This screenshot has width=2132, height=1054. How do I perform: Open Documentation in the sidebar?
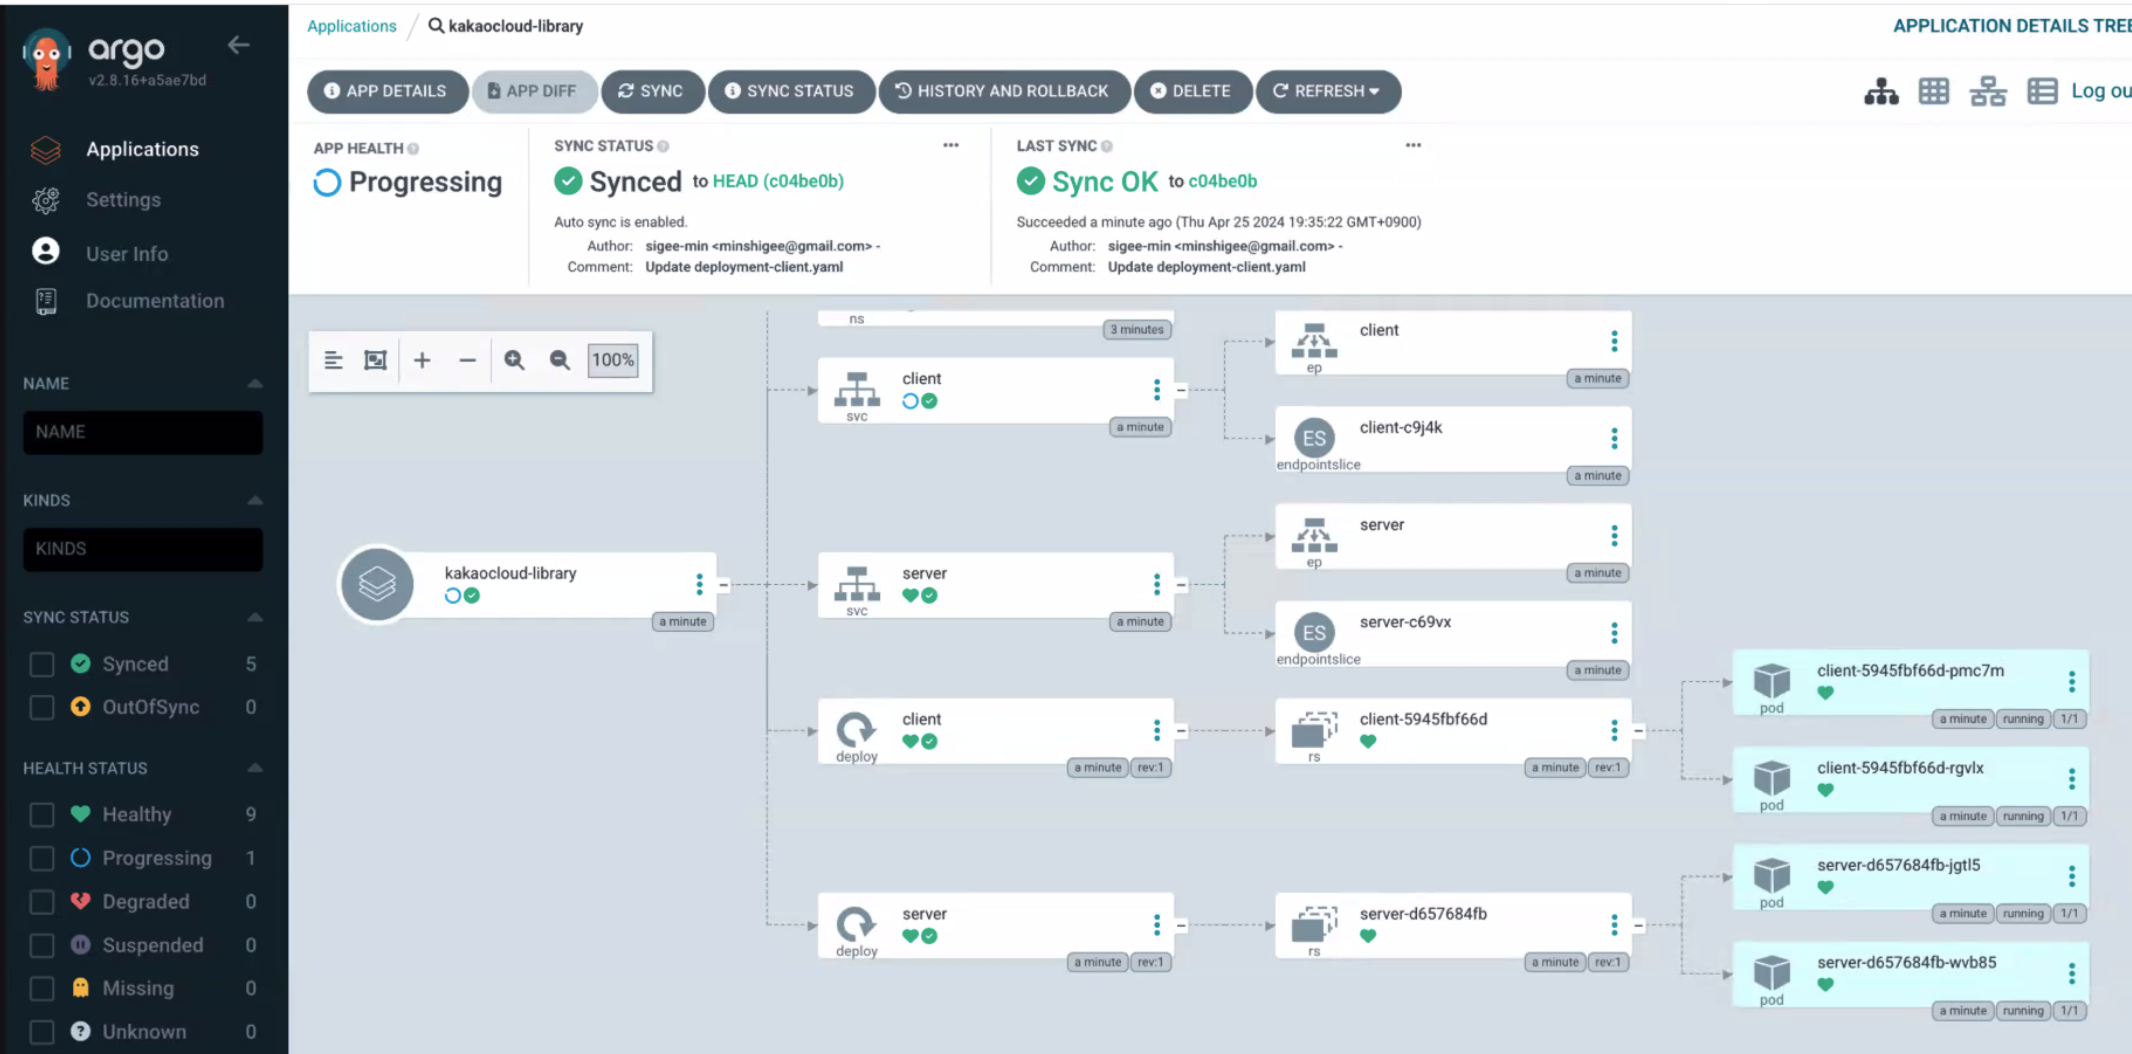coord(155,301)
